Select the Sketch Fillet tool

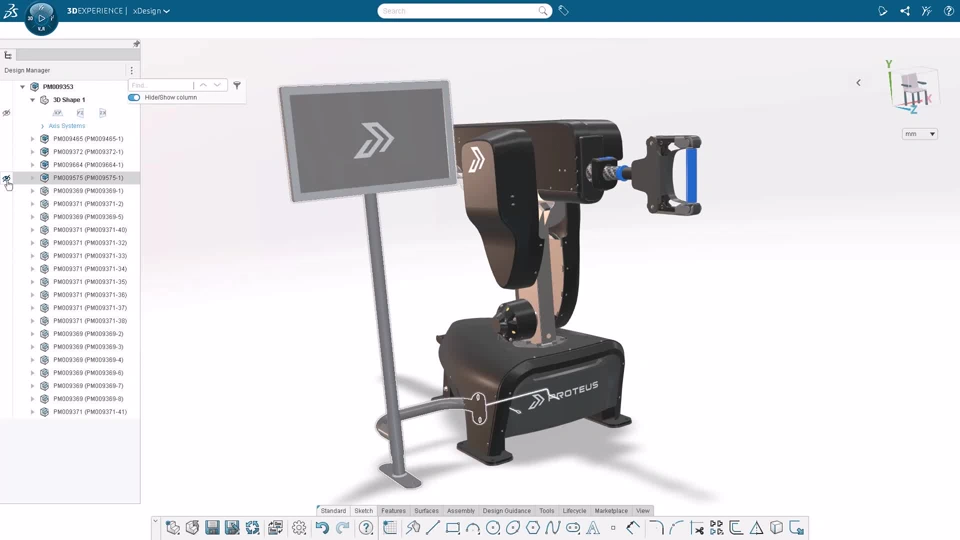(x=656, y=528)
